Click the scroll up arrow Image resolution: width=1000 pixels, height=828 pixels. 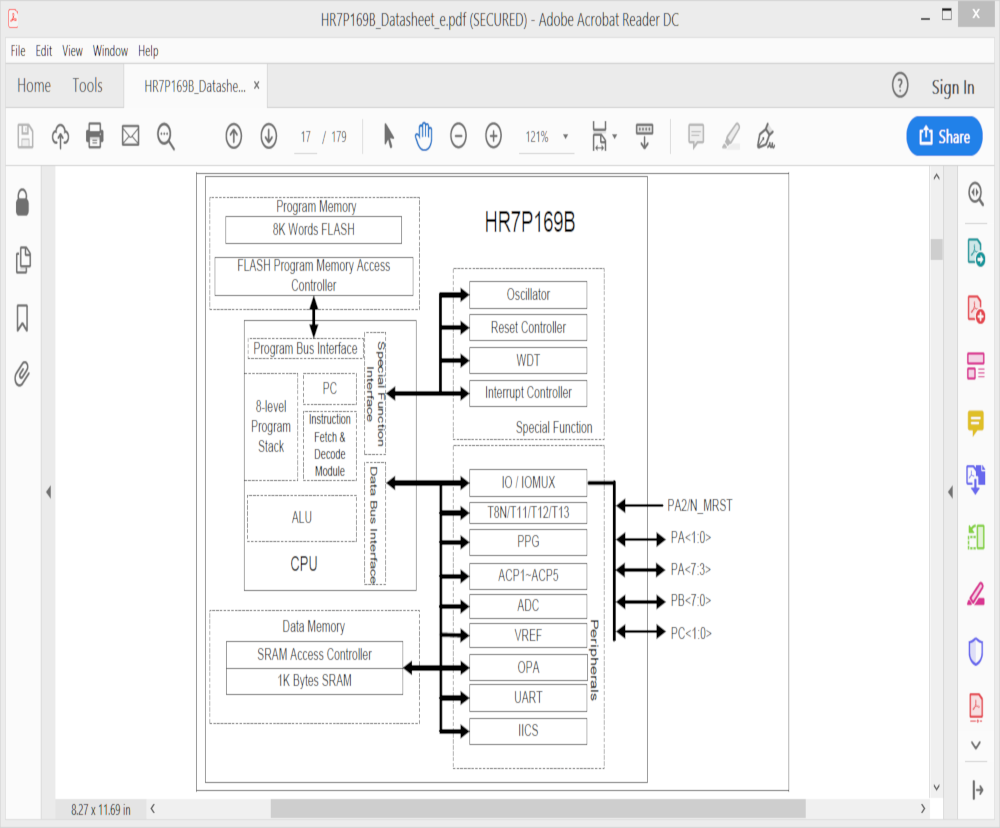tap(936, 177)
